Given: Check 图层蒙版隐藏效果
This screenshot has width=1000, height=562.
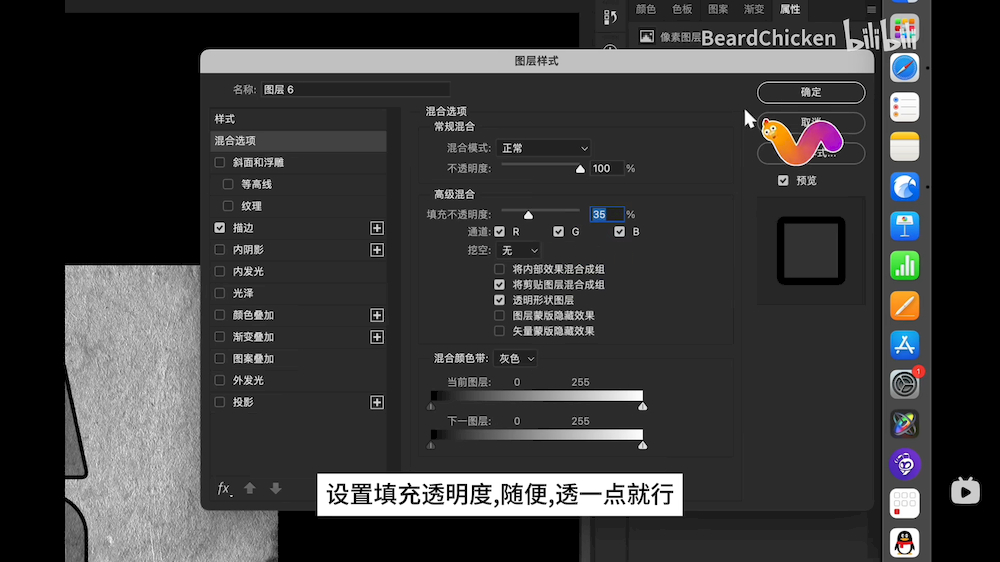Looking at the screenshot, I should pos(499,316).
